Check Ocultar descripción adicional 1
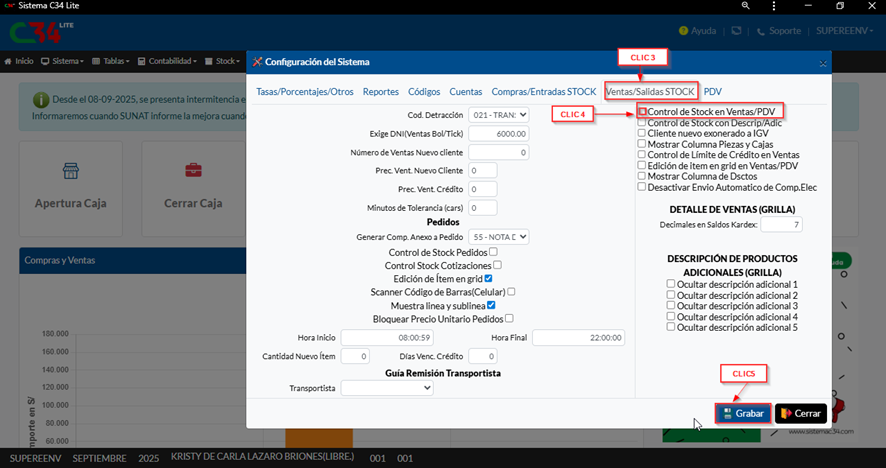 point(671,284)
